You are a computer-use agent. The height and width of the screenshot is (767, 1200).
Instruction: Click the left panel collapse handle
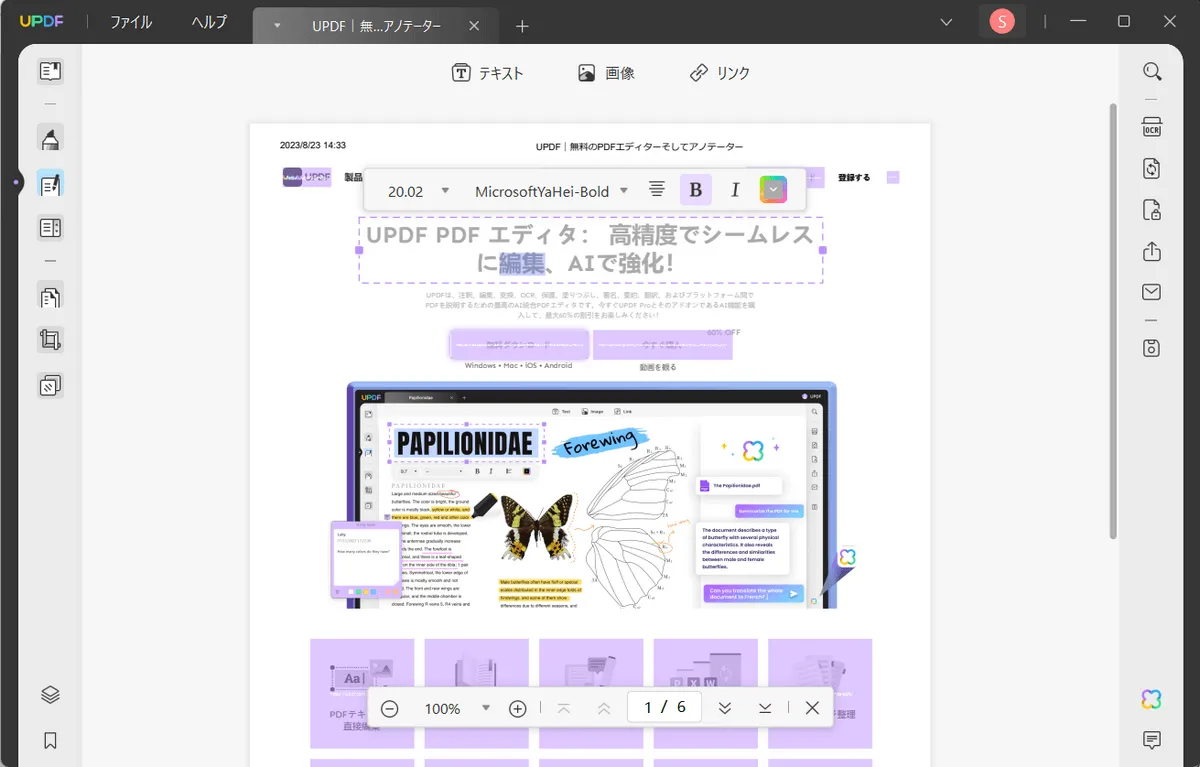click(x=15, y=183)
